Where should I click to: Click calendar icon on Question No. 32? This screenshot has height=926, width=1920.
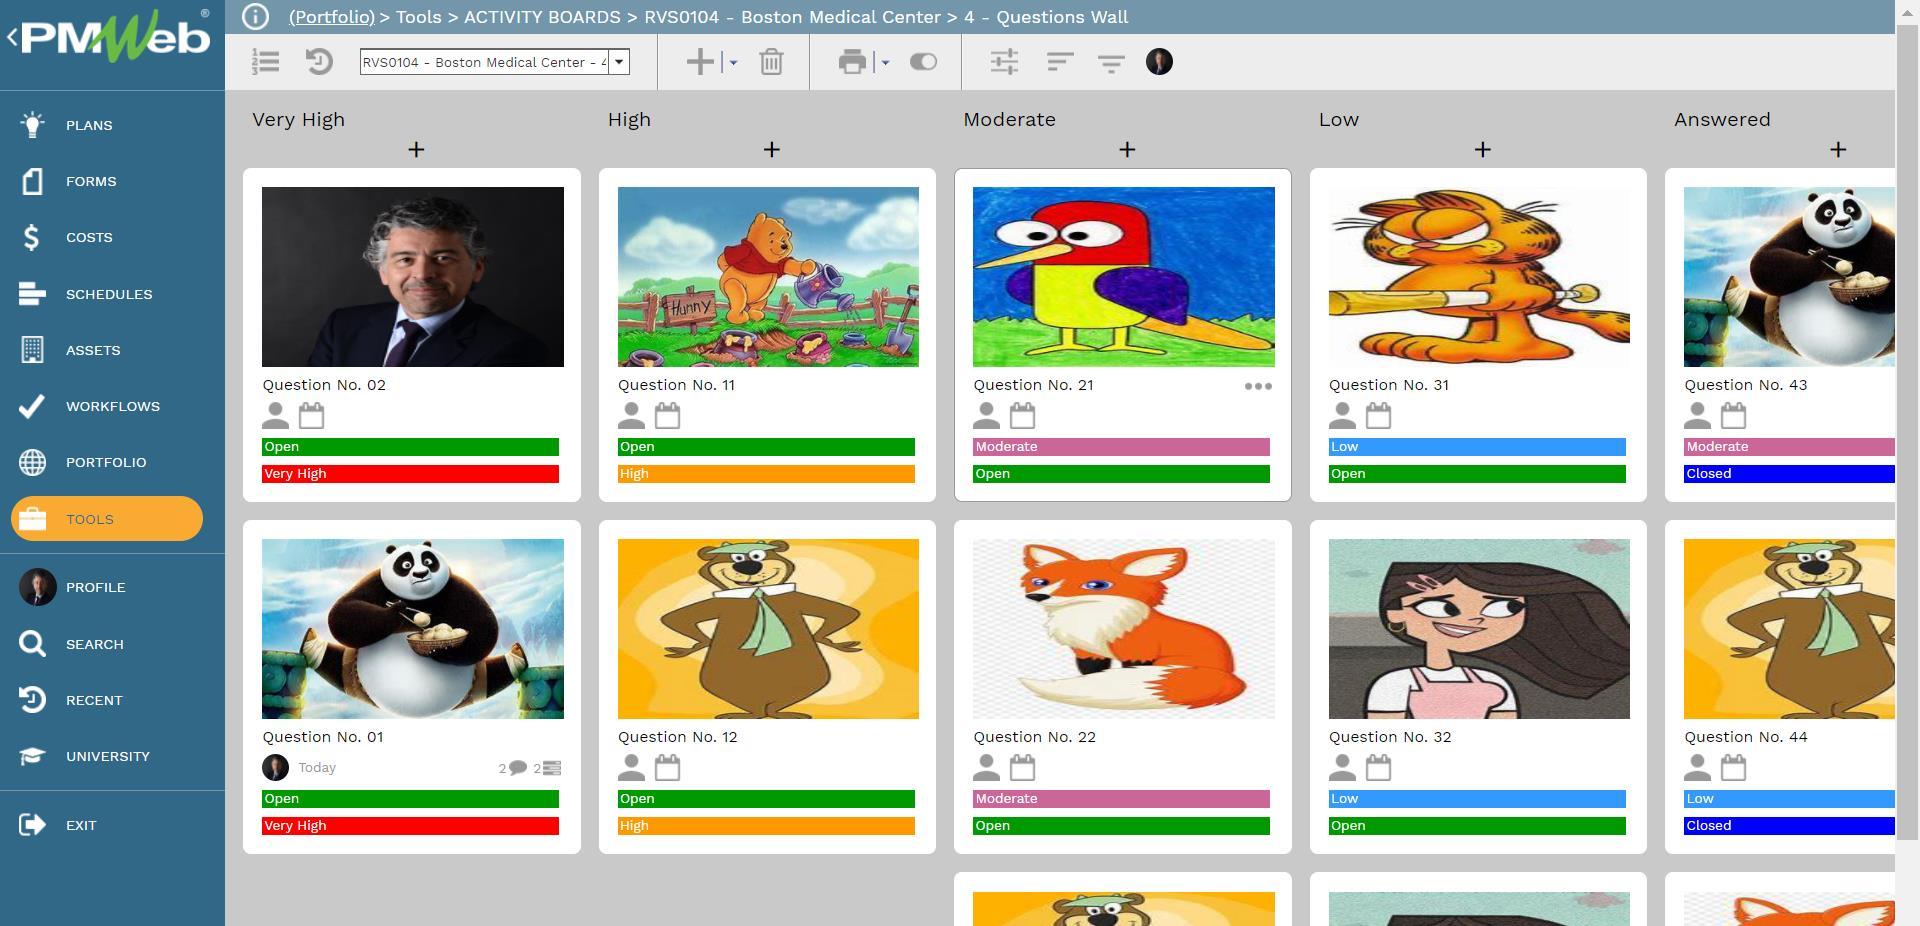click(x=1378, y=767)
